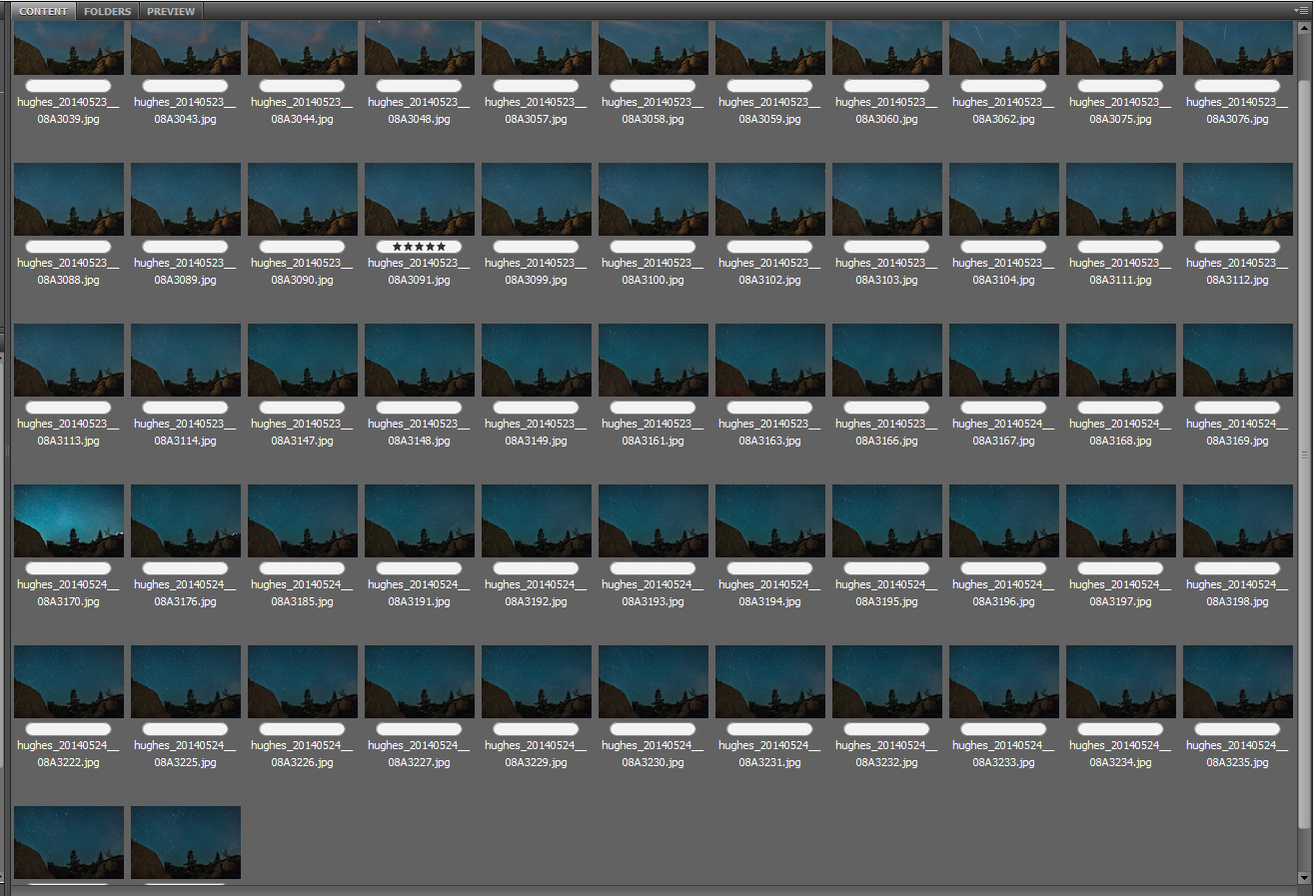The width and height of the screenshot is (1313, 896).
Task: Click the empty rating bar above 08A3075.jpg
Action: [1121, 86]
